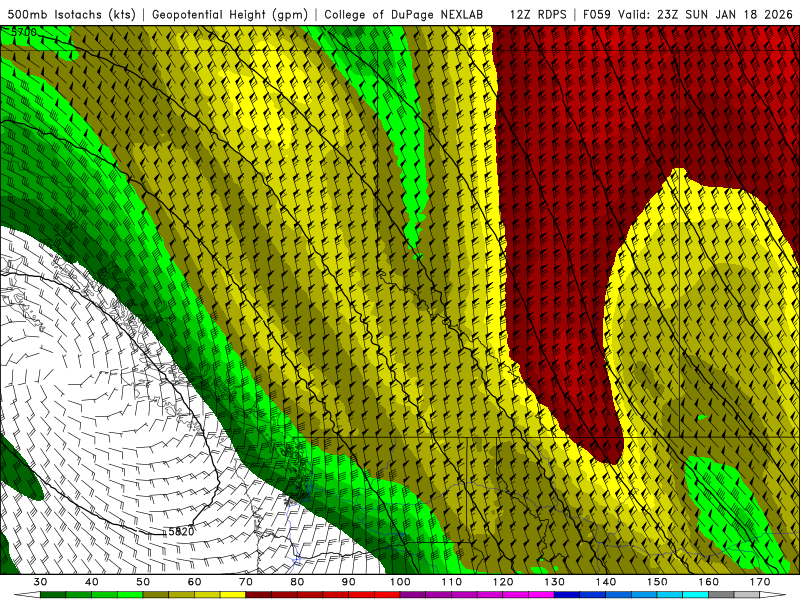Select the bright magenta colorbar segment ending at 130
The height and width of the screenshot is (600, 800).
click(x=542, y=595)
